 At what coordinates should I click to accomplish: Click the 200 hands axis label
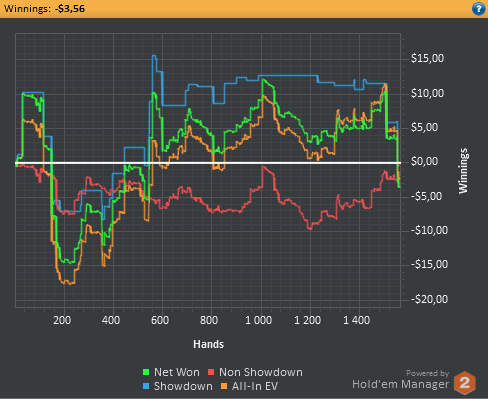click(62, 320)
